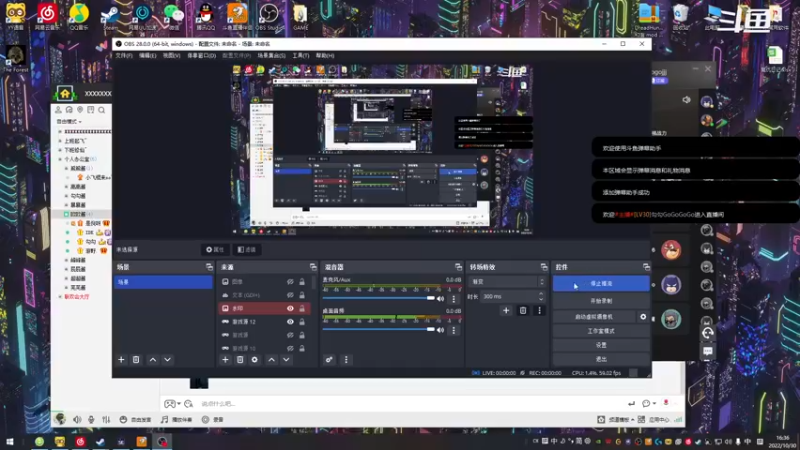The image size is (800, 450).
Task: Open source properties gear in Sources panel
Action: [255, 360]
